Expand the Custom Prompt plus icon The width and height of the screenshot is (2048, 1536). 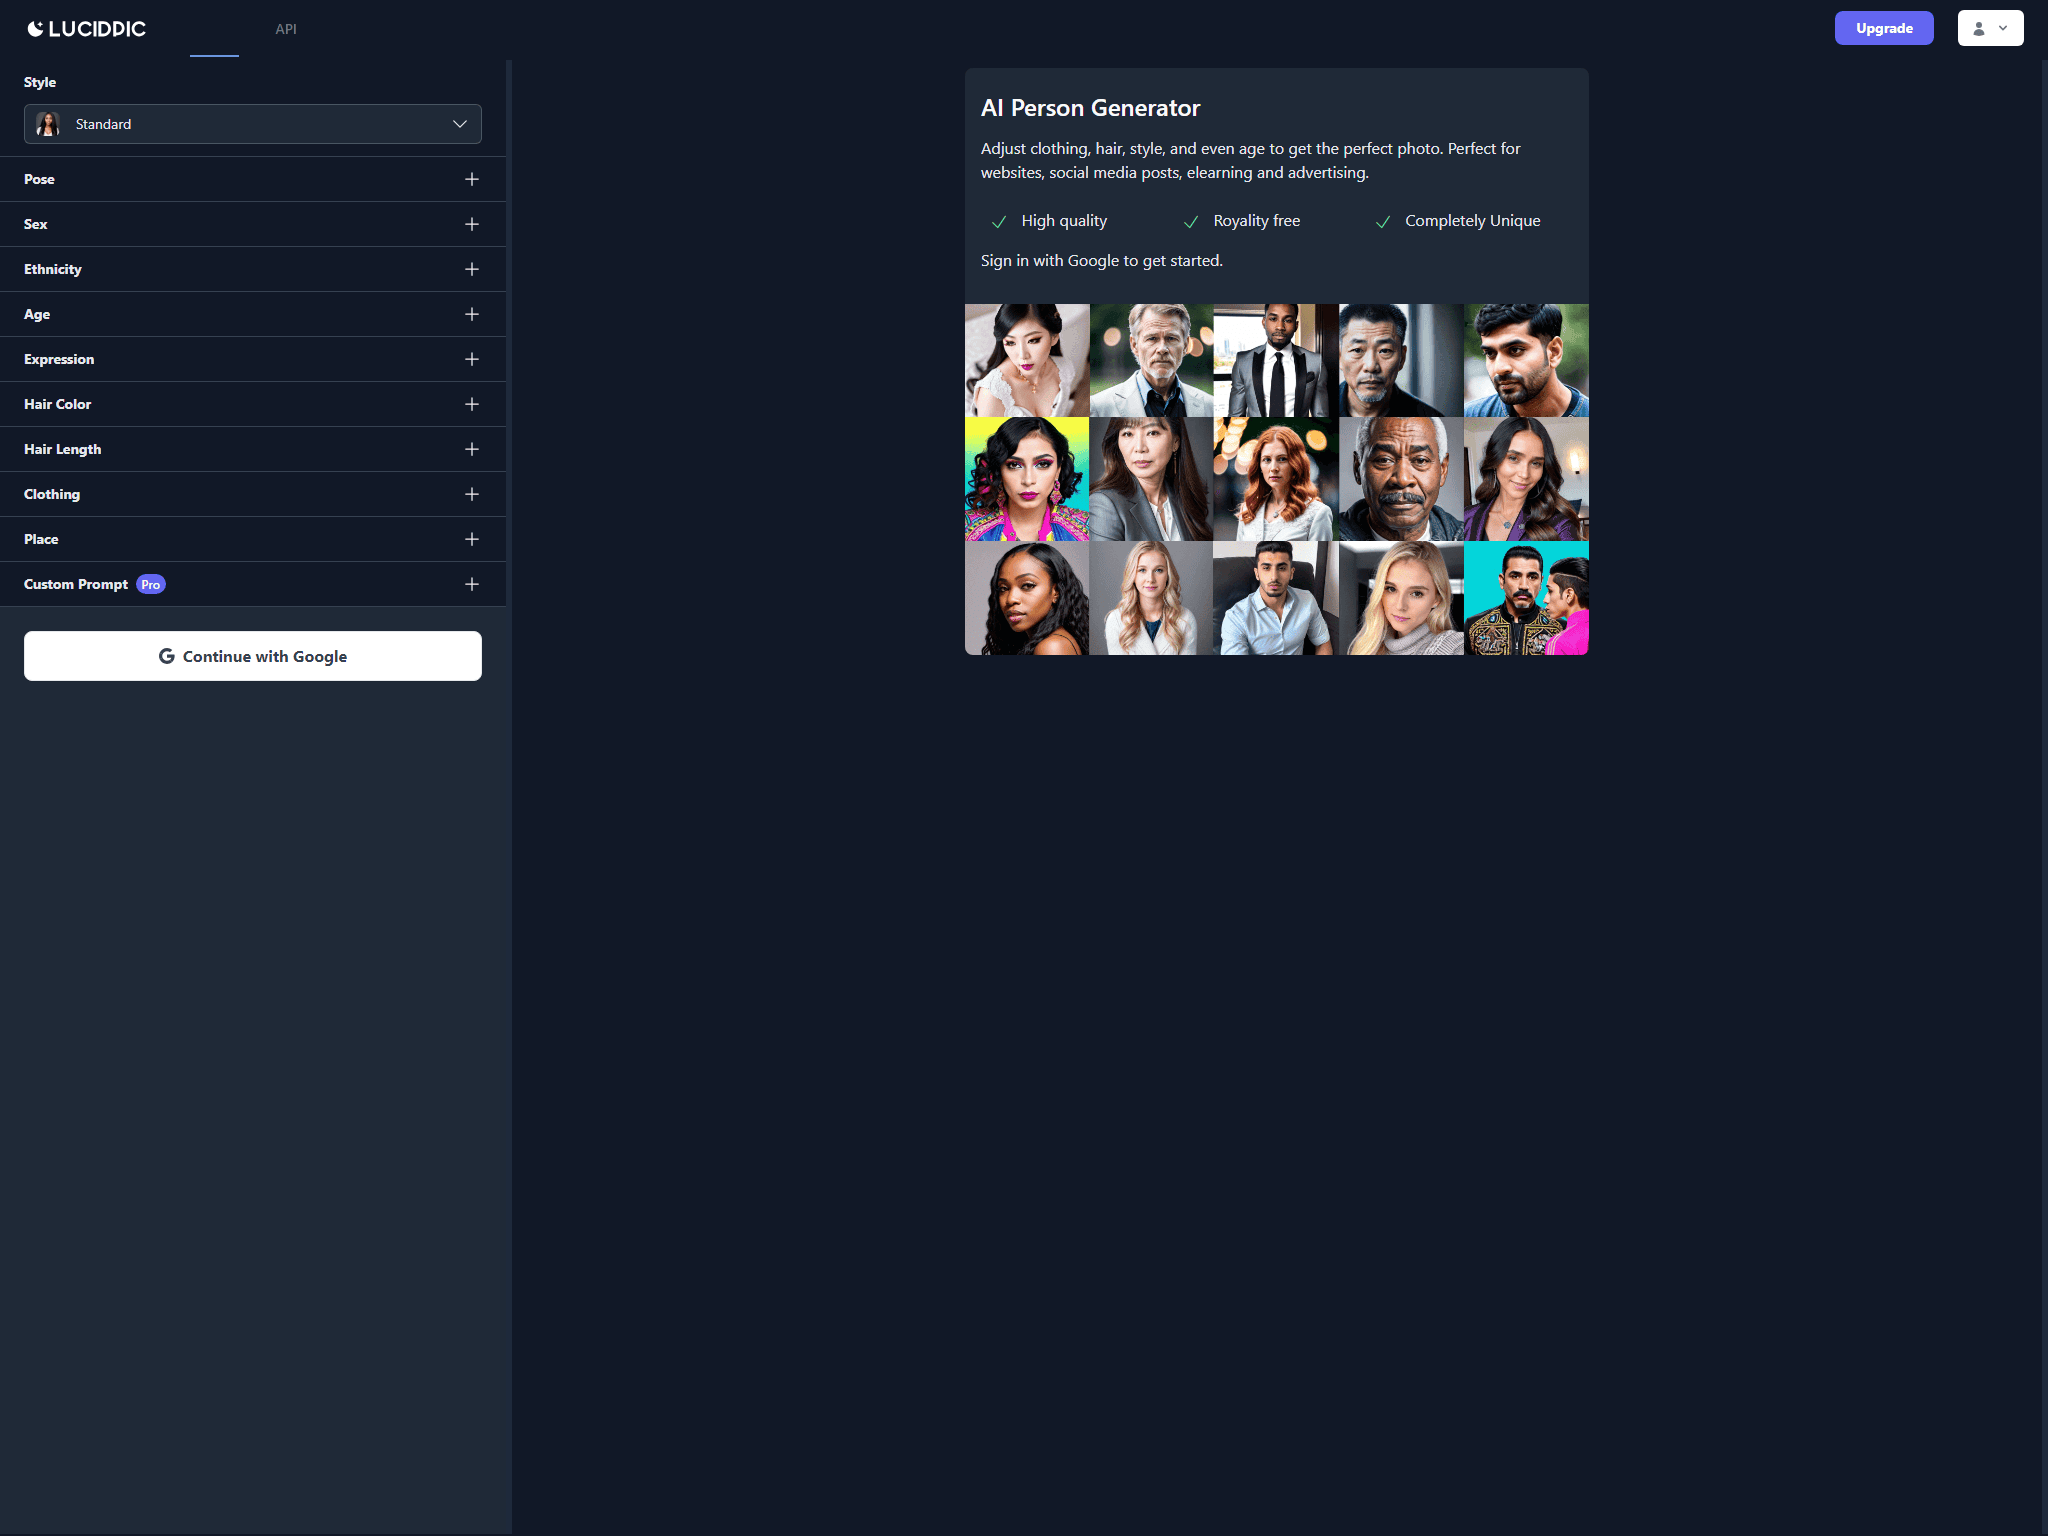(472, 584)
